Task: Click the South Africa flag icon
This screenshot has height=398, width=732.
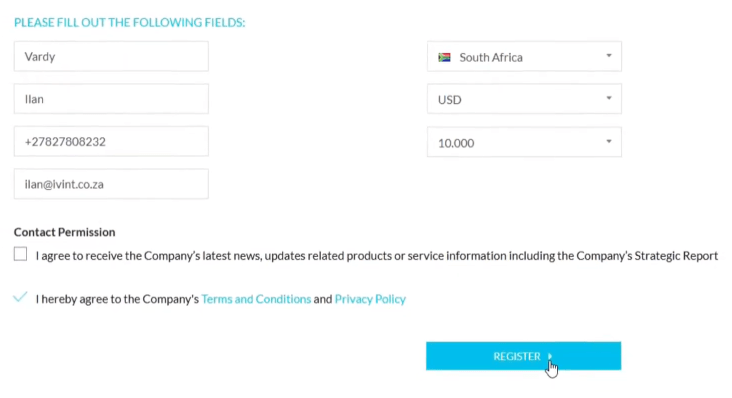Action: pos(444,57)
